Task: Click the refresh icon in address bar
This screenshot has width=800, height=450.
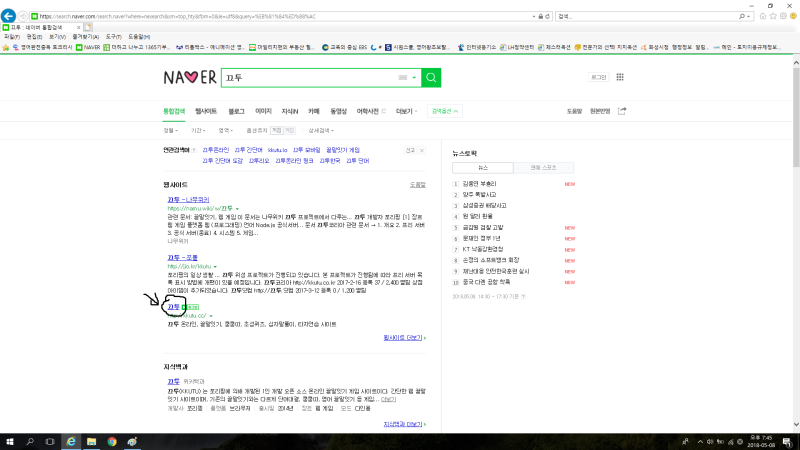Action: (x=547, y=16)
